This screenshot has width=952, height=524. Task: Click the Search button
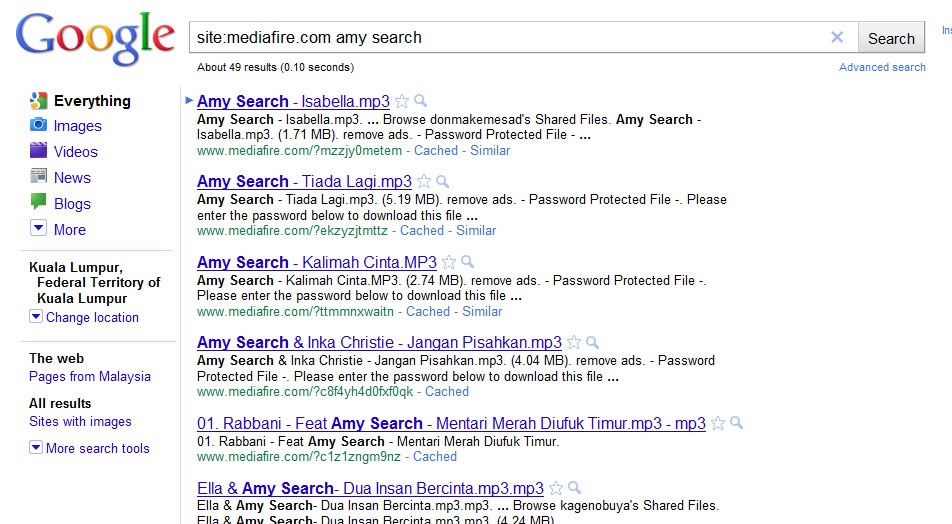tap(891, 38)
